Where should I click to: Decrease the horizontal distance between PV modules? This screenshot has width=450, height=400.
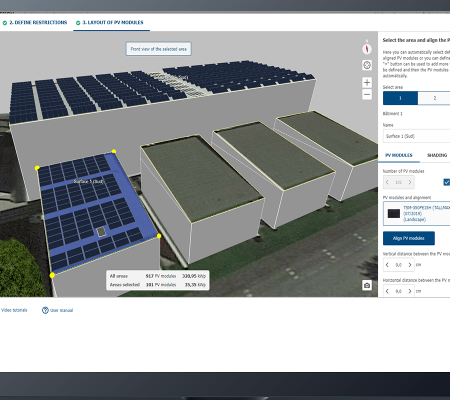[387, 291]
